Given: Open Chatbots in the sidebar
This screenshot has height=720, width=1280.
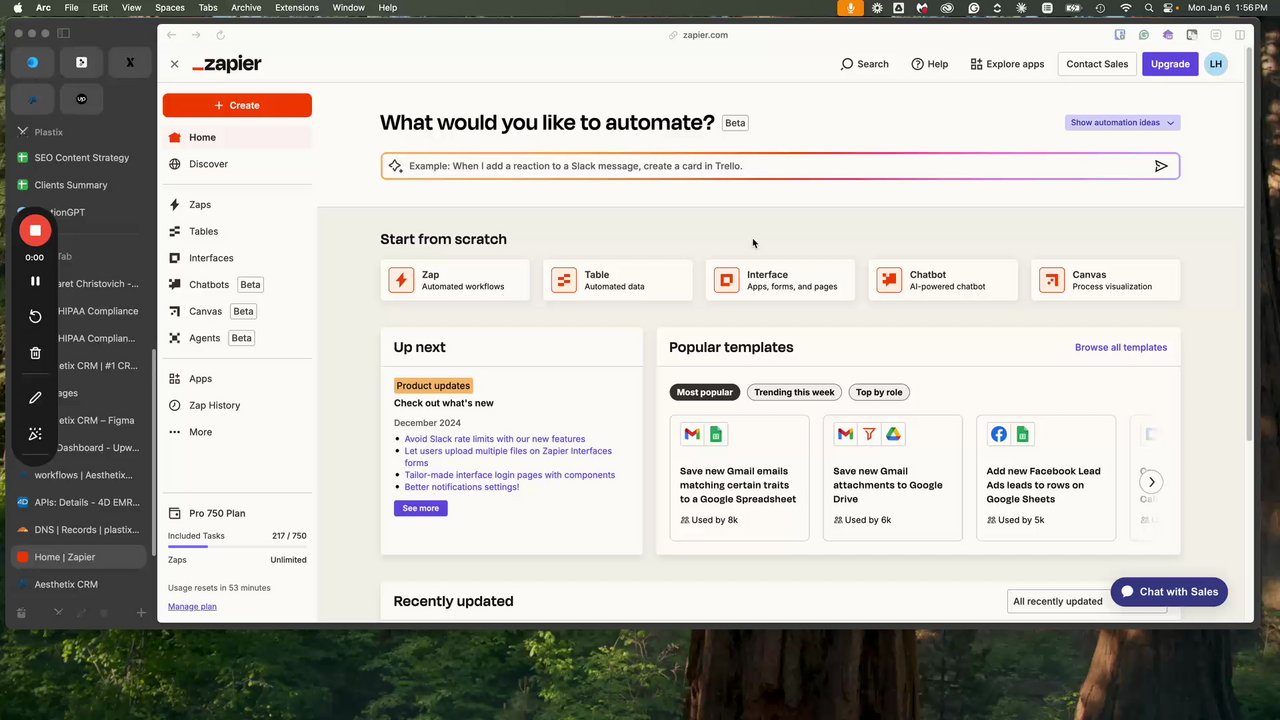Looking at the screenshot, I should click(x=209, y=285).
